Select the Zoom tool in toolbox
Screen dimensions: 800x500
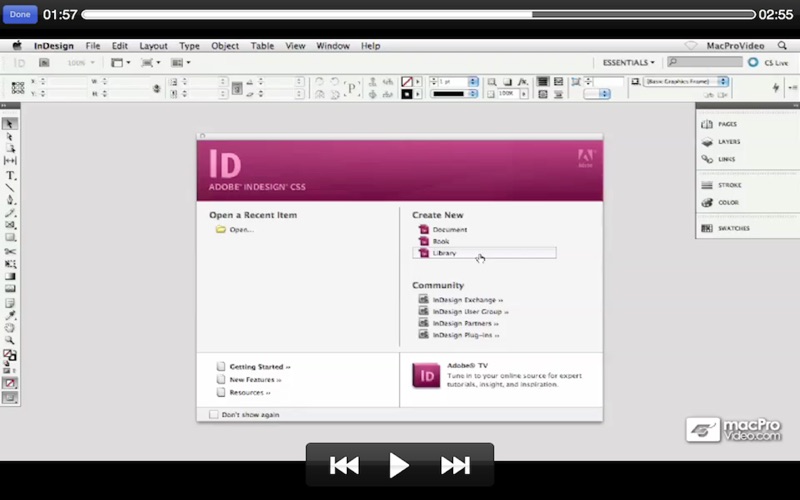(x=10, y=340)
